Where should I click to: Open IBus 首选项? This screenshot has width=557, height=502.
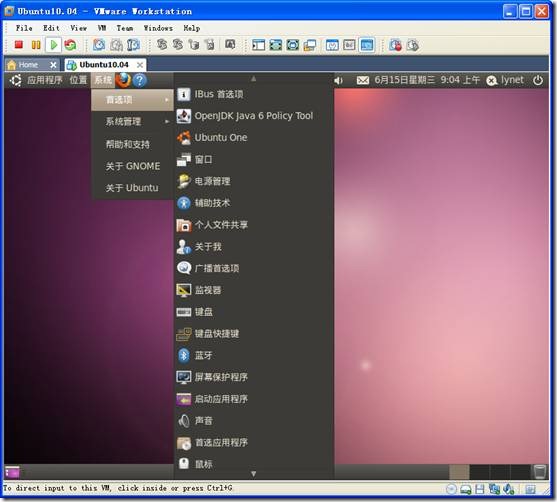(254, 94)
